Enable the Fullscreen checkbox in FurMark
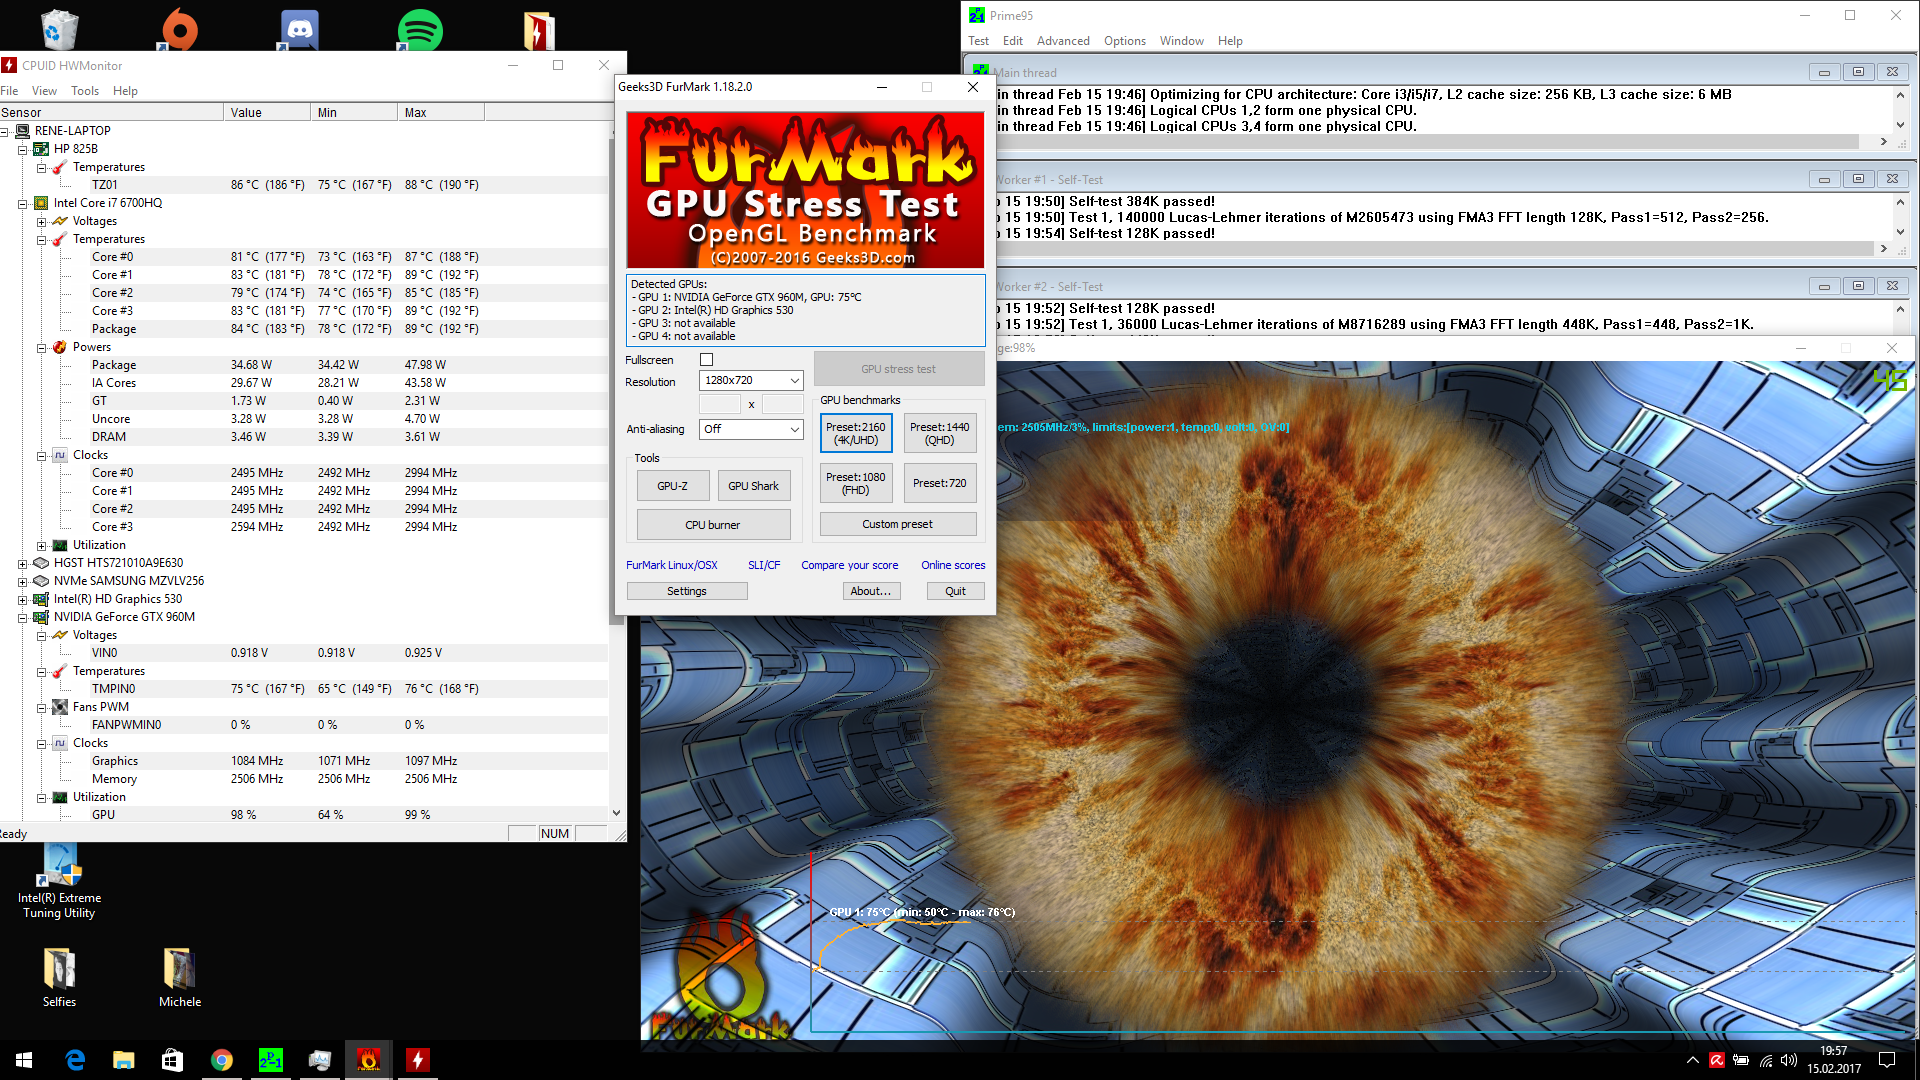 pyautogui.click(x=707, y=360)
